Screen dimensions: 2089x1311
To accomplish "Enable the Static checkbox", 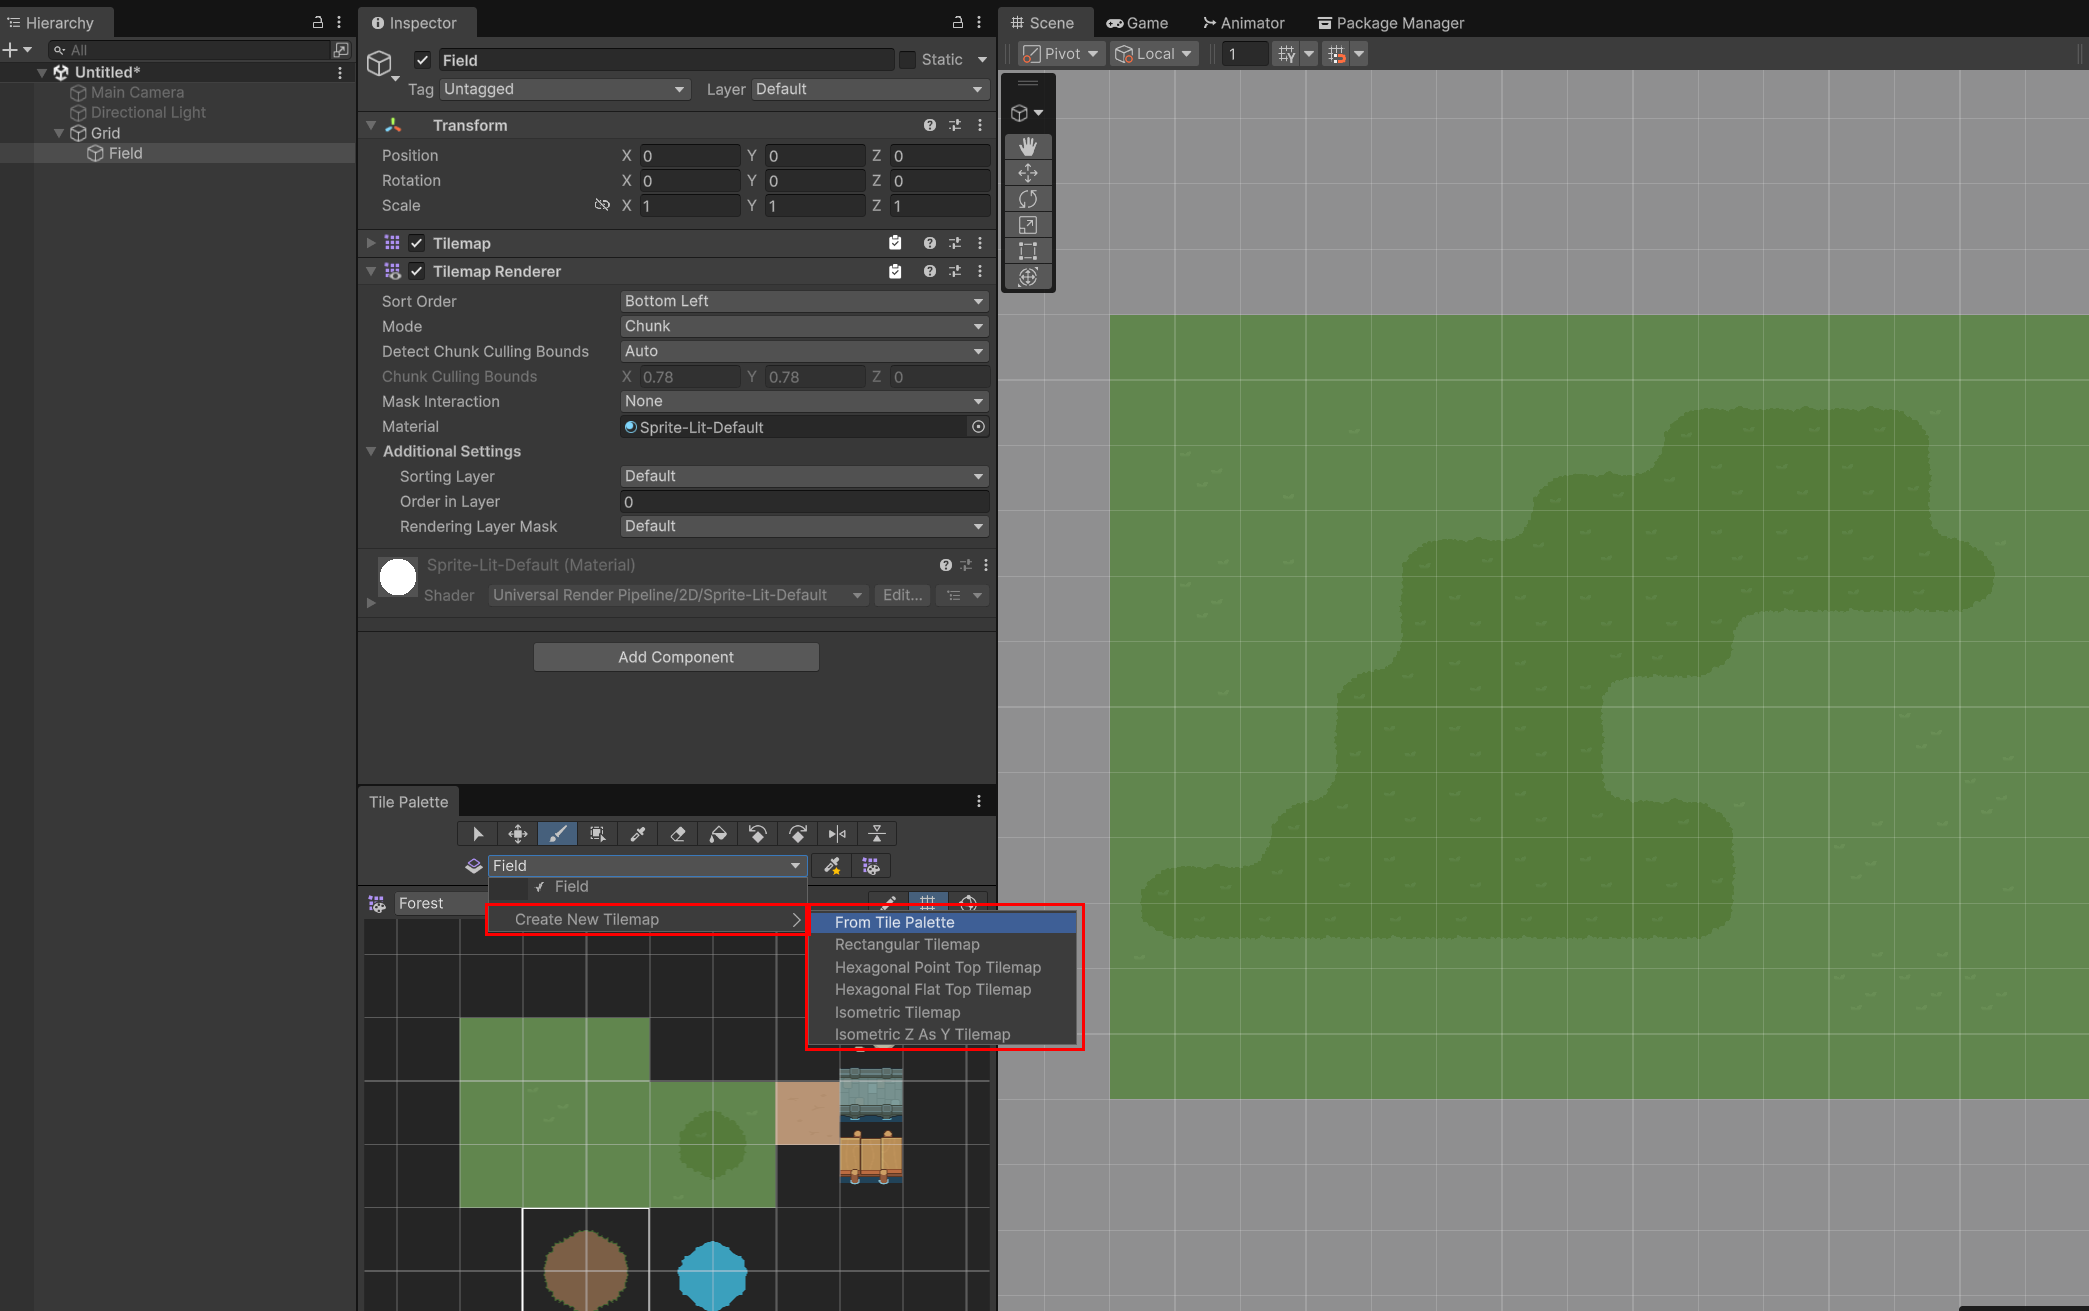I will (x=907, y=60).
